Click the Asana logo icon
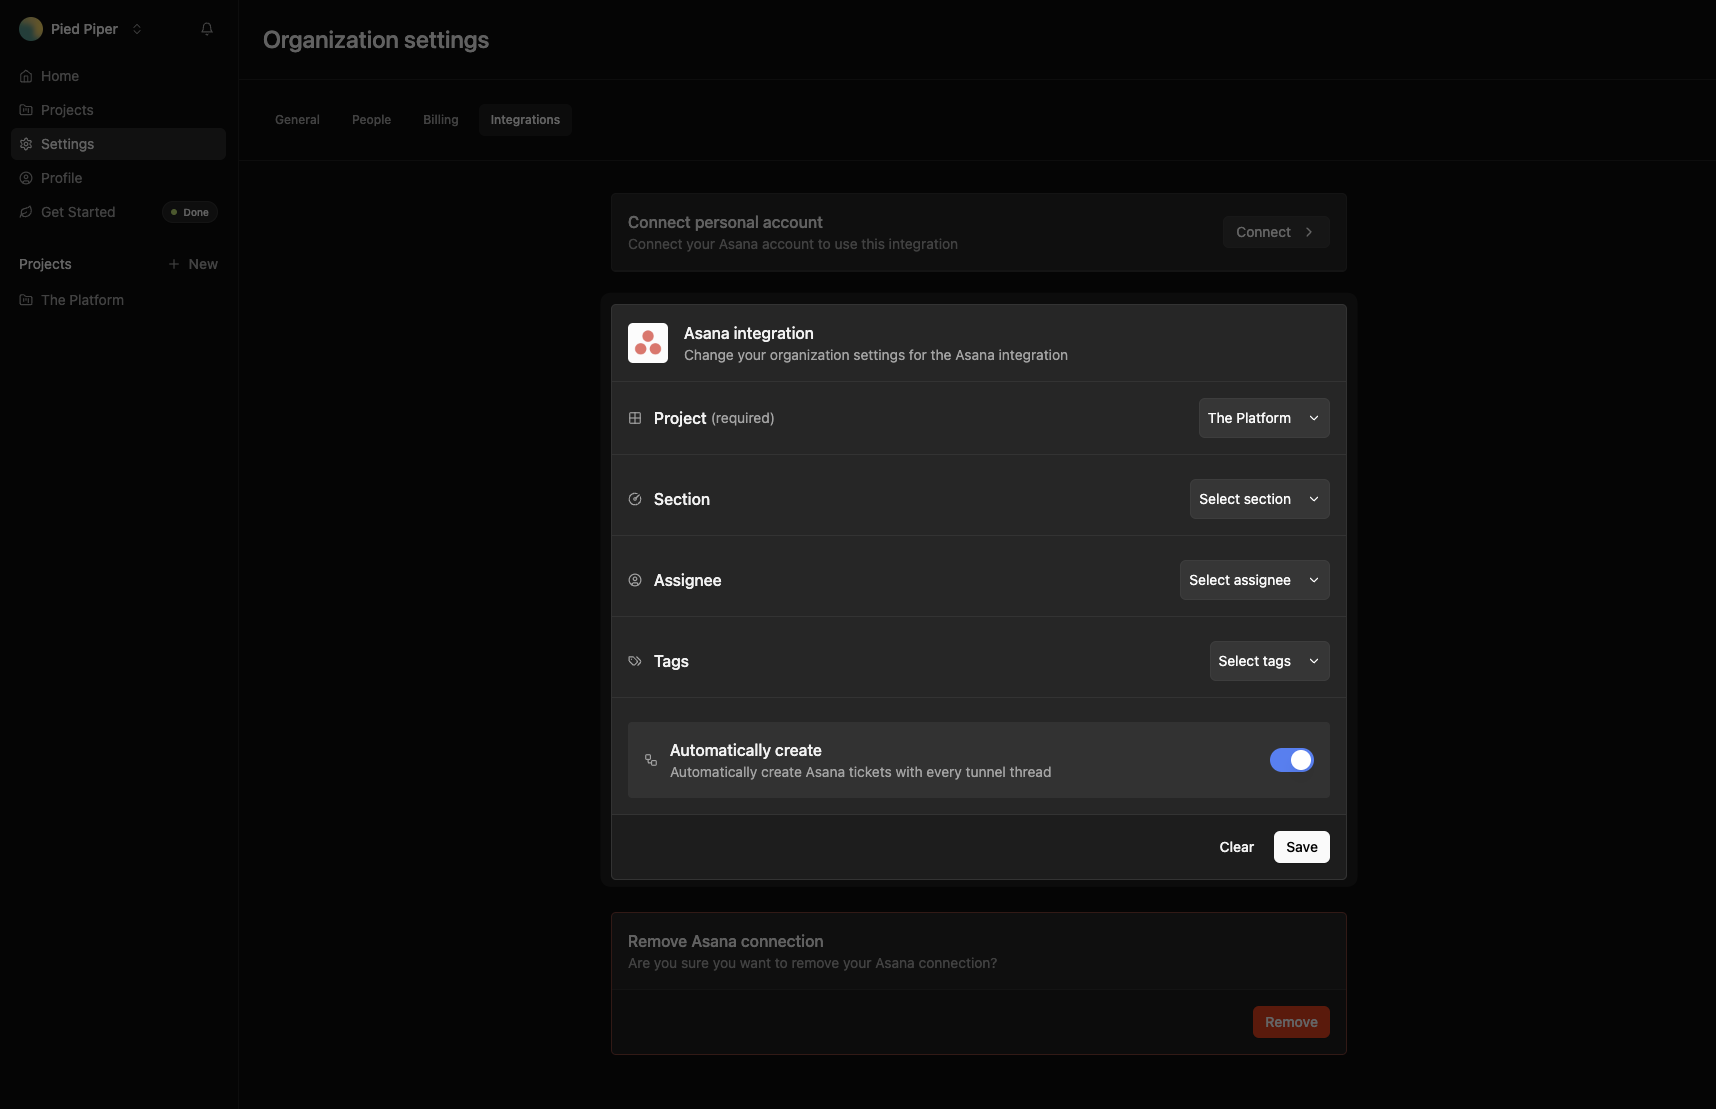This screenshot has height=1109, width=1716. pyautogui.click(x=648, y=343)
